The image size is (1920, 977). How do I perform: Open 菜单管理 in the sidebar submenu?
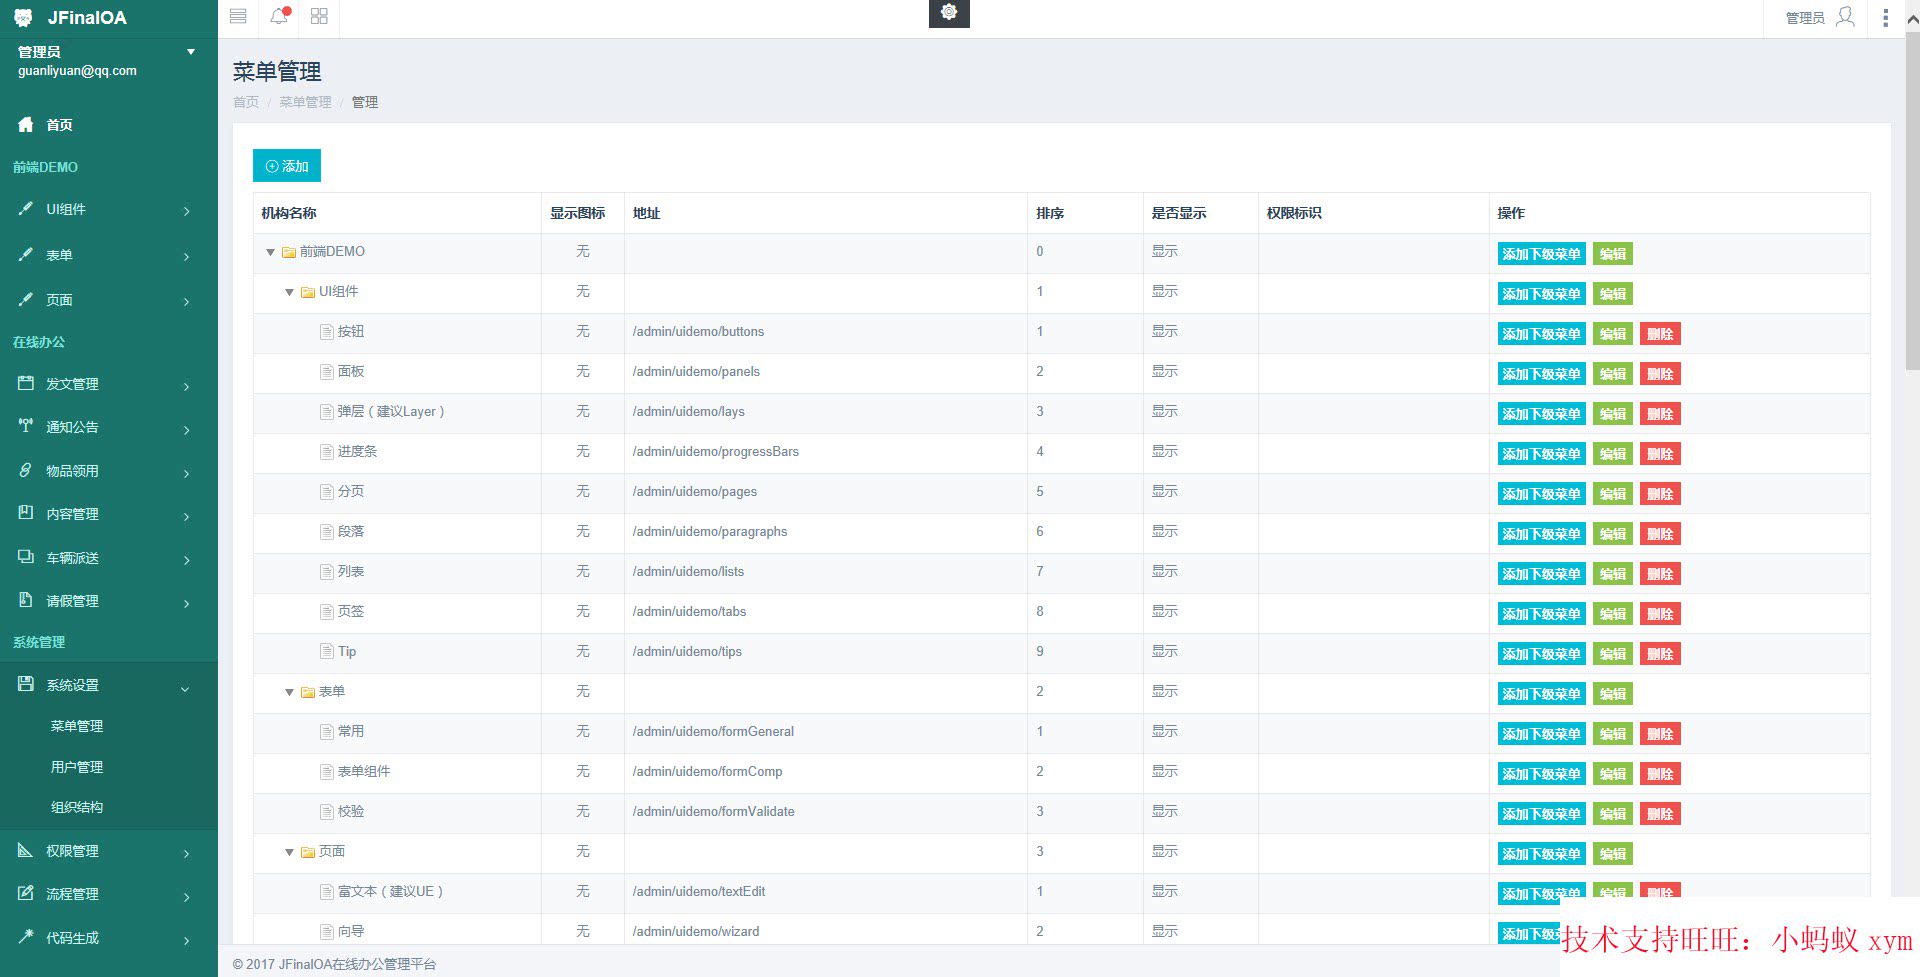point(77,726)
